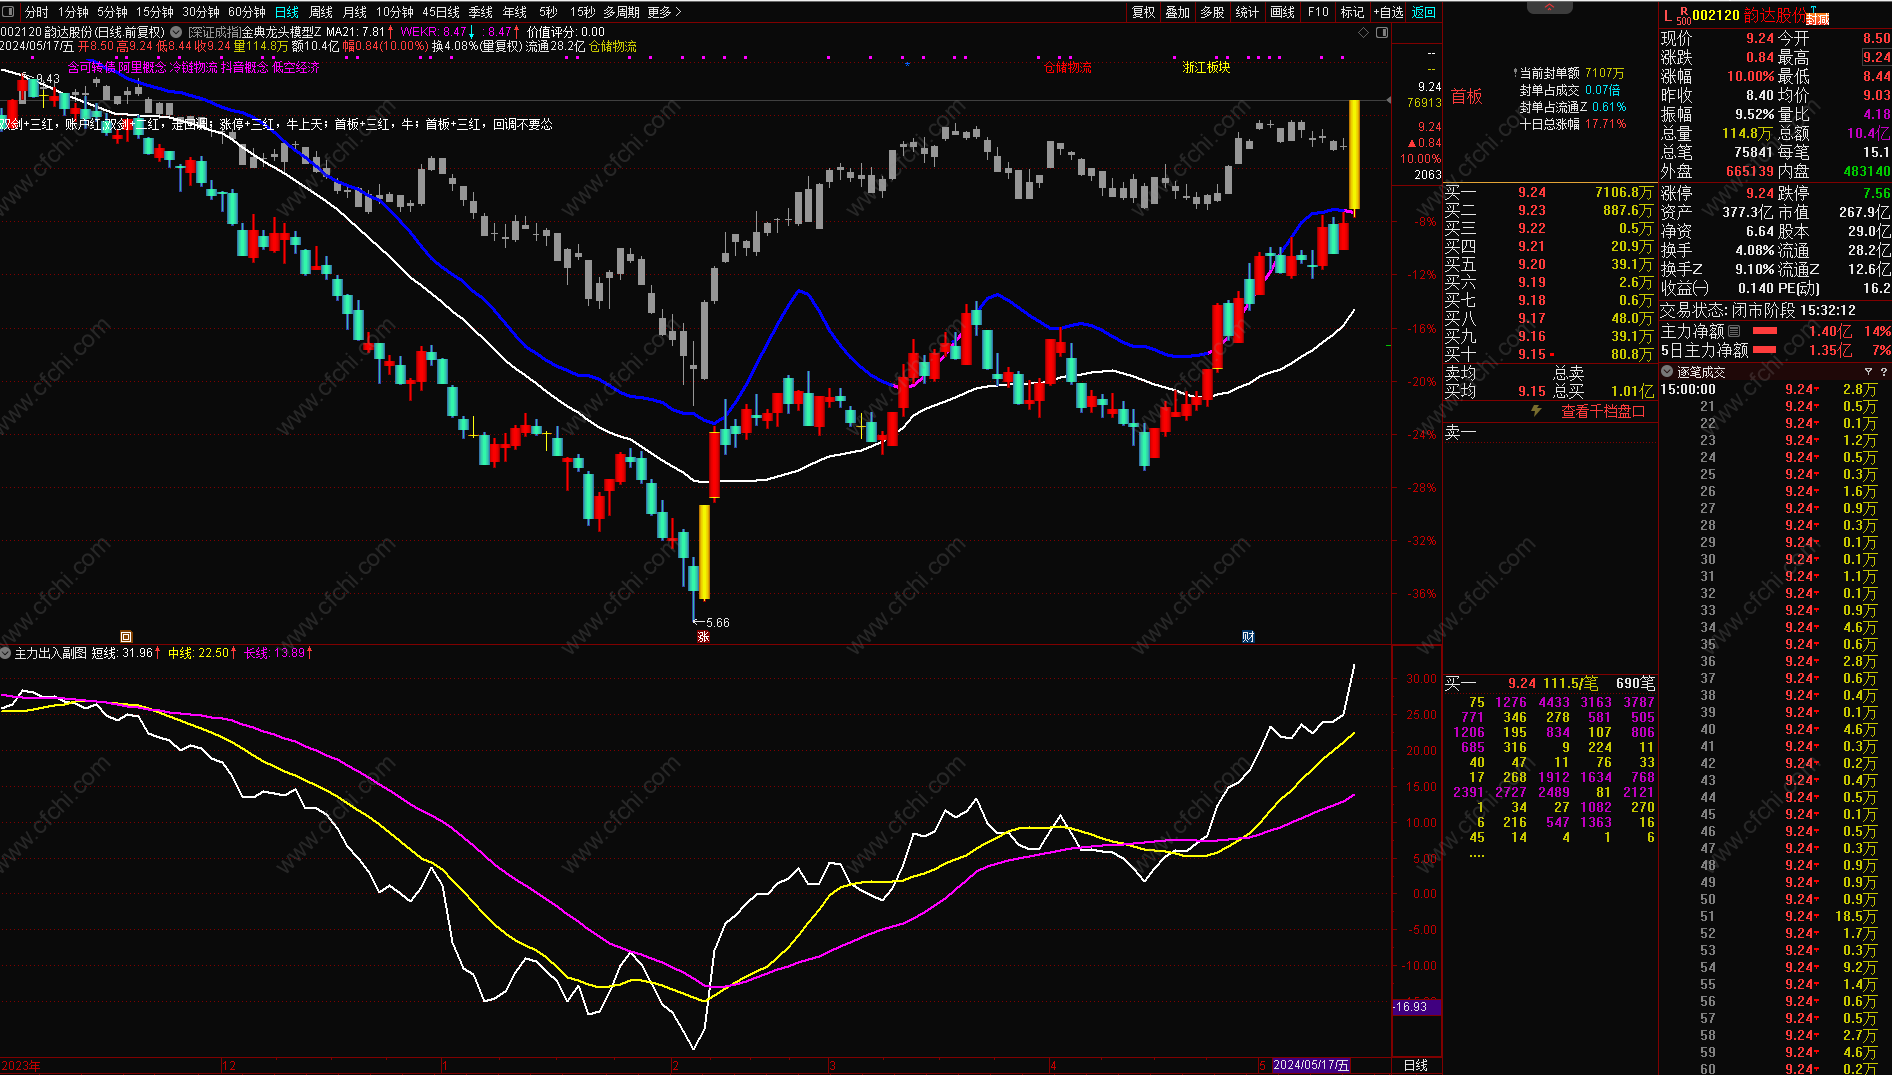This screenshot has height=1075, width=1892.
Task: Click the 冷链物流 concept tag
Action: (x=194, y=68)
